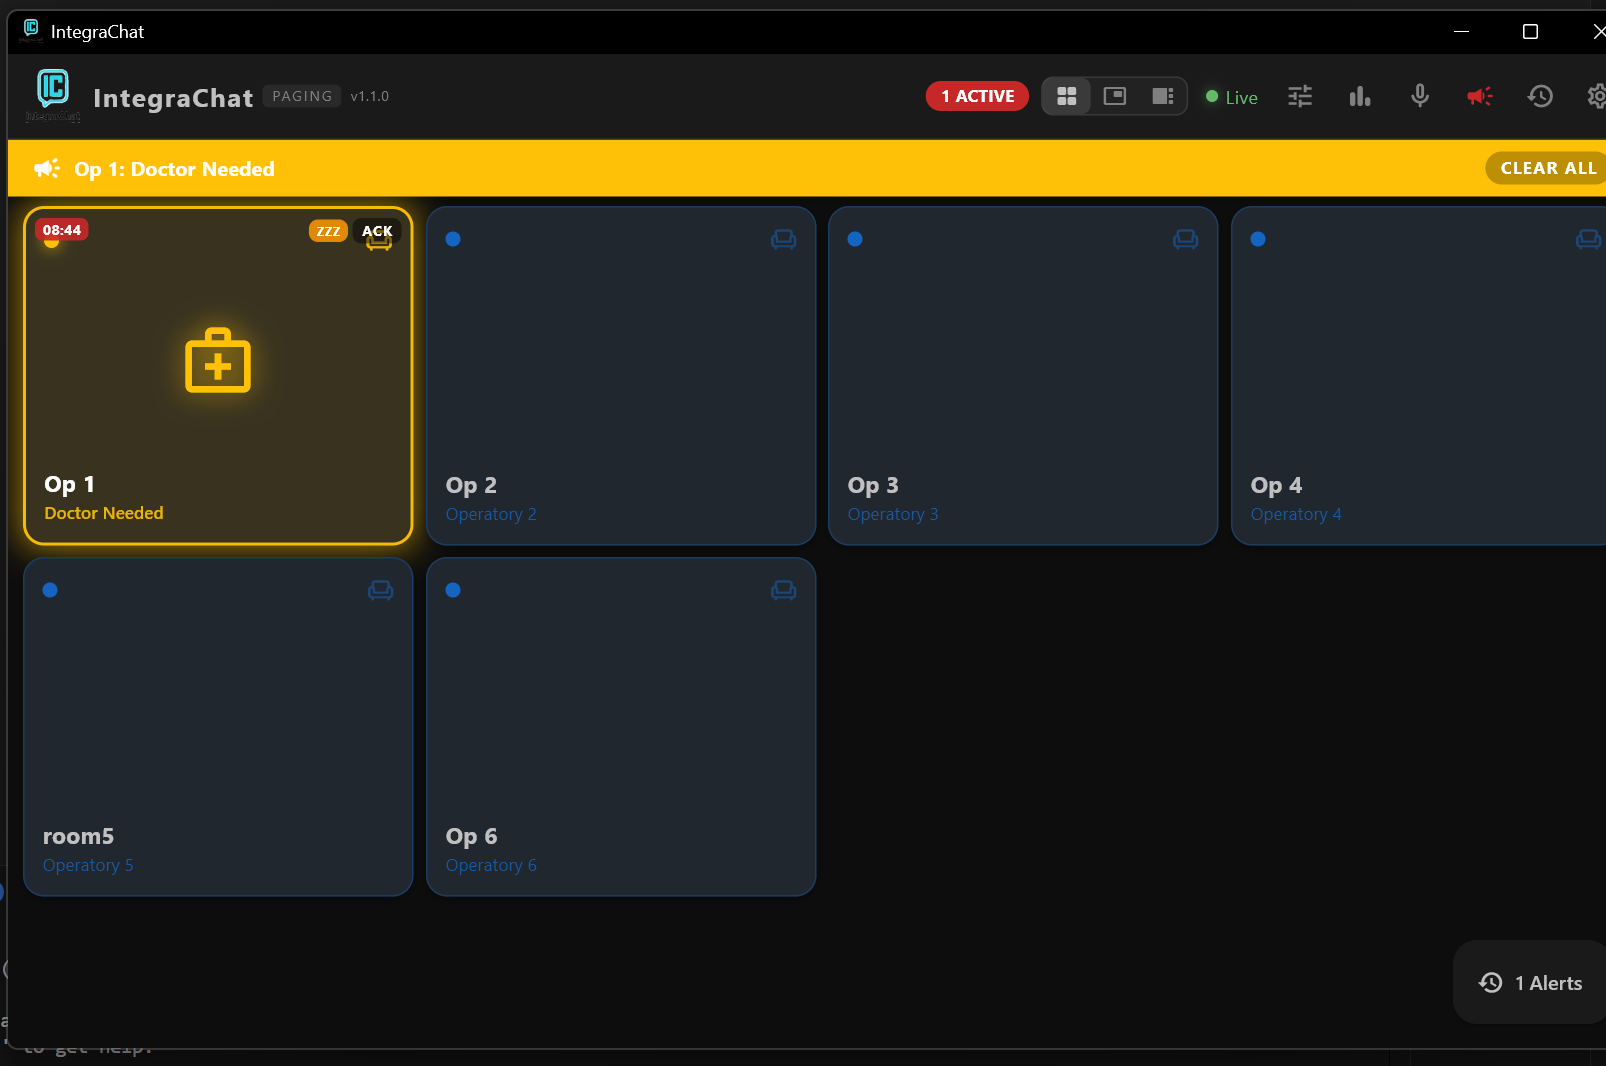1606x1066 pixels.
Task: Open the alert history clock icon
Action: coord(1540,96)
